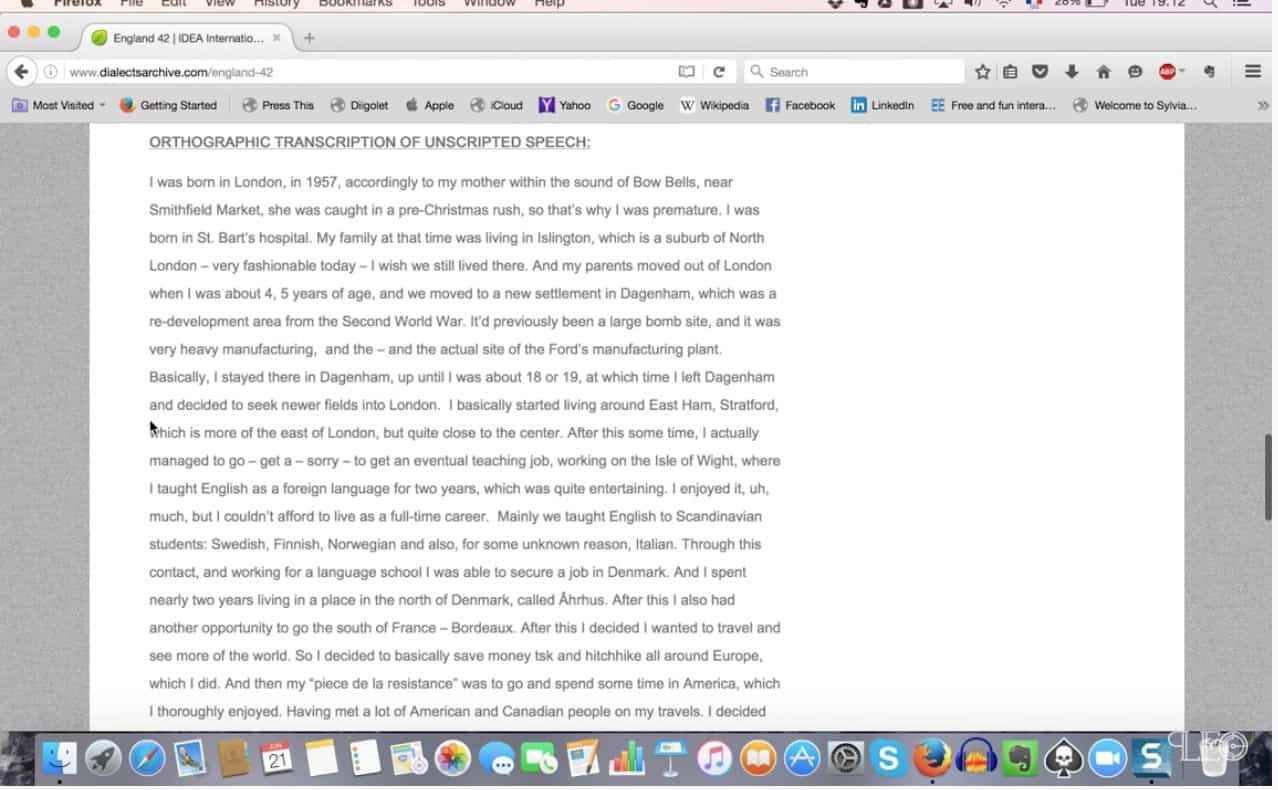Select the England 42 browser tab

(187, 38)
